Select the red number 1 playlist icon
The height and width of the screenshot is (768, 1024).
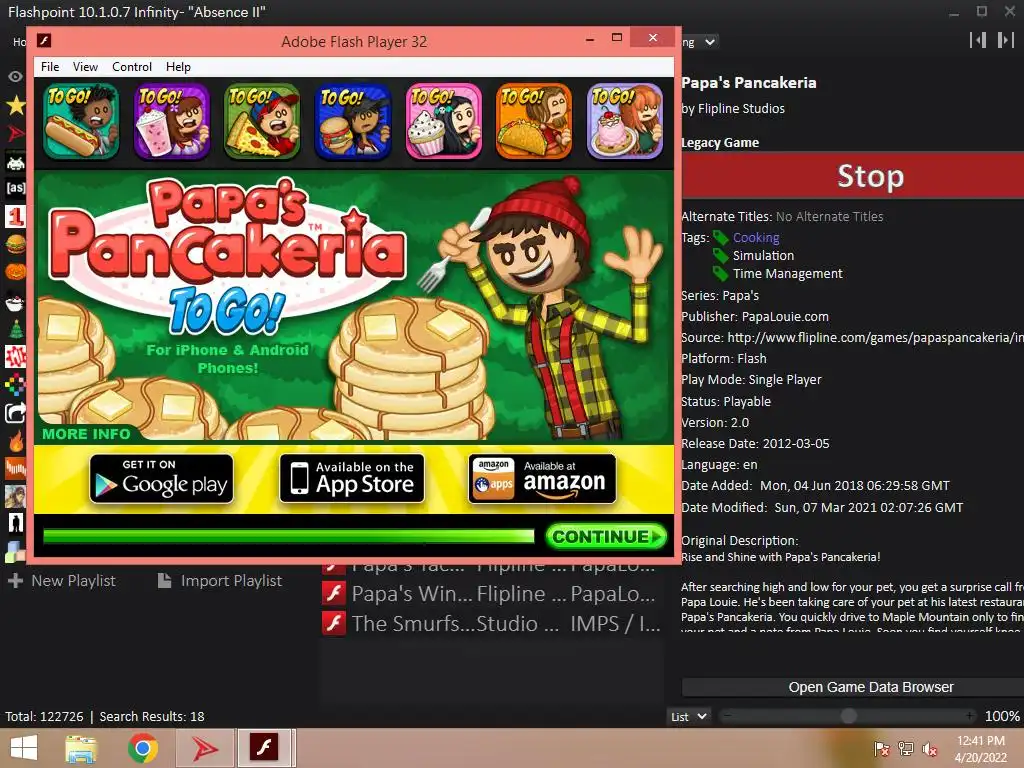[15, 216]
